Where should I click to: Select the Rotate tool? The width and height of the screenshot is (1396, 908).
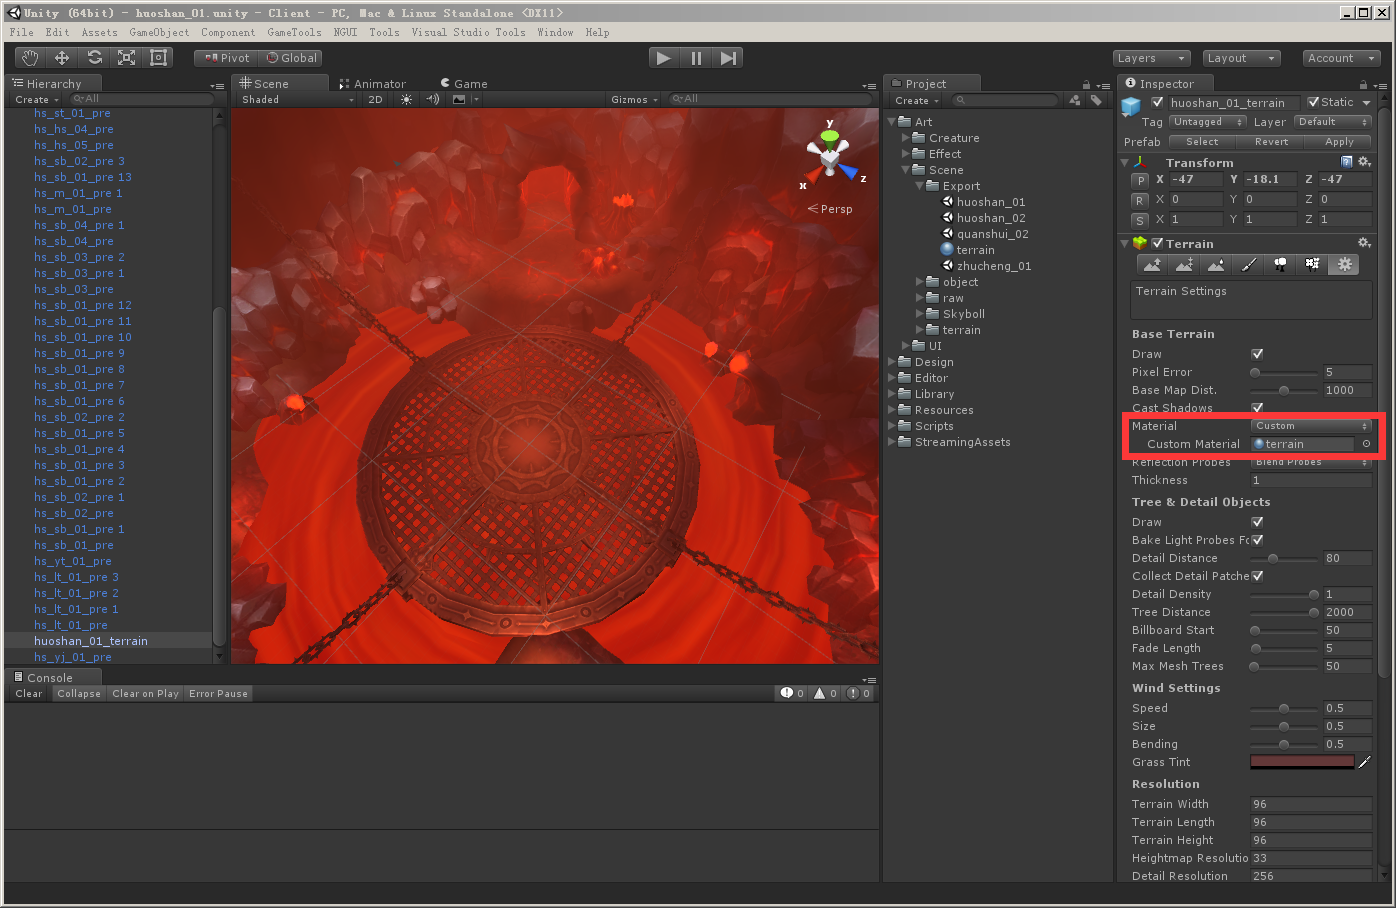(94, 58)
